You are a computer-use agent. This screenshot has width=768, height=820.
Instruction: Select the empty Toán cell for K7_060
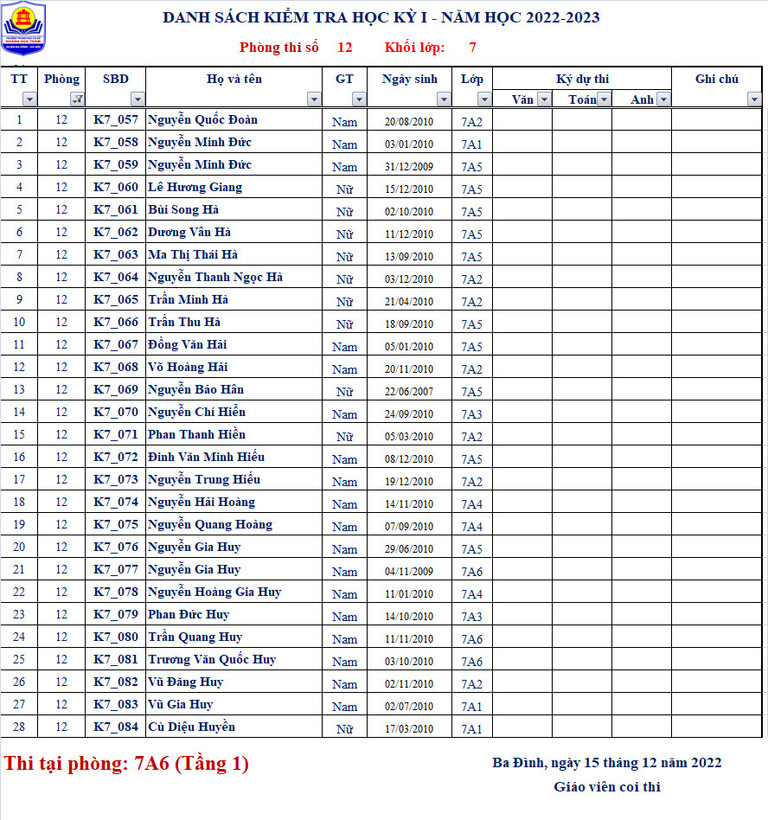tap(582, 187)
